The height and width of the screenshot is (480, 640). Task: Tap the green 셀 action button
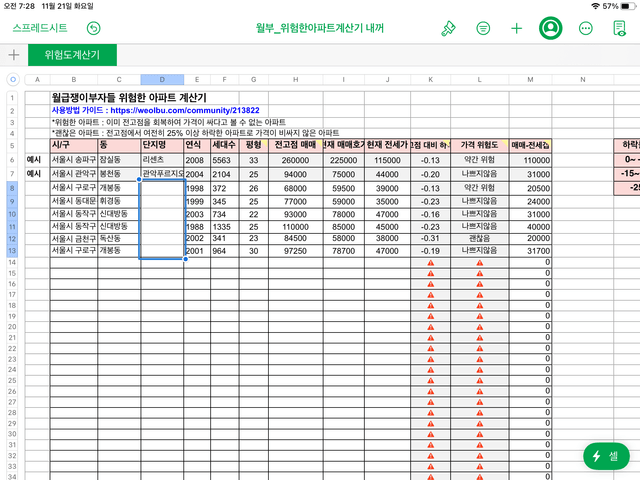tap(606, 456)
